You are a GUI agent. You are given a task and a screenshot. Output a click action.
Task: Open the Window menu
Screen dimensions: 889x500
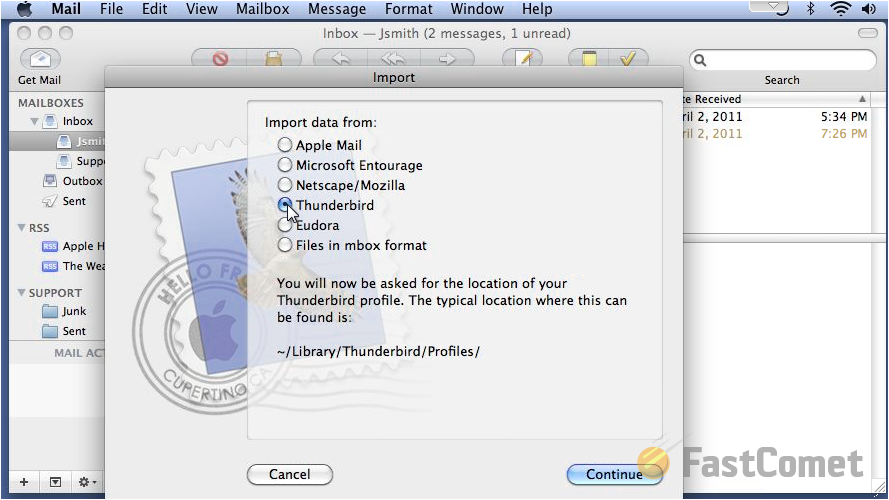pyautogui.click(x=477, y=9)
